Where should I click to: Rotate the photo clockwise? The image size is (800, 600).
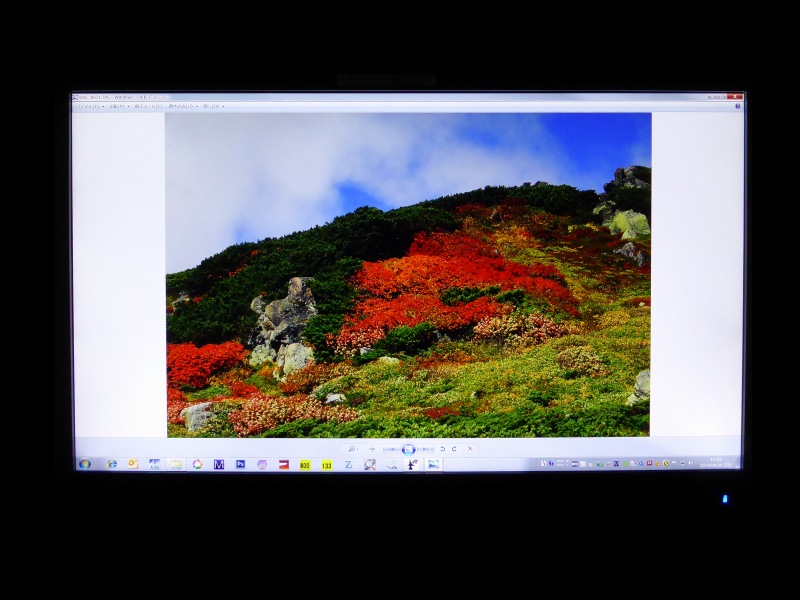[x=454, y=449]
